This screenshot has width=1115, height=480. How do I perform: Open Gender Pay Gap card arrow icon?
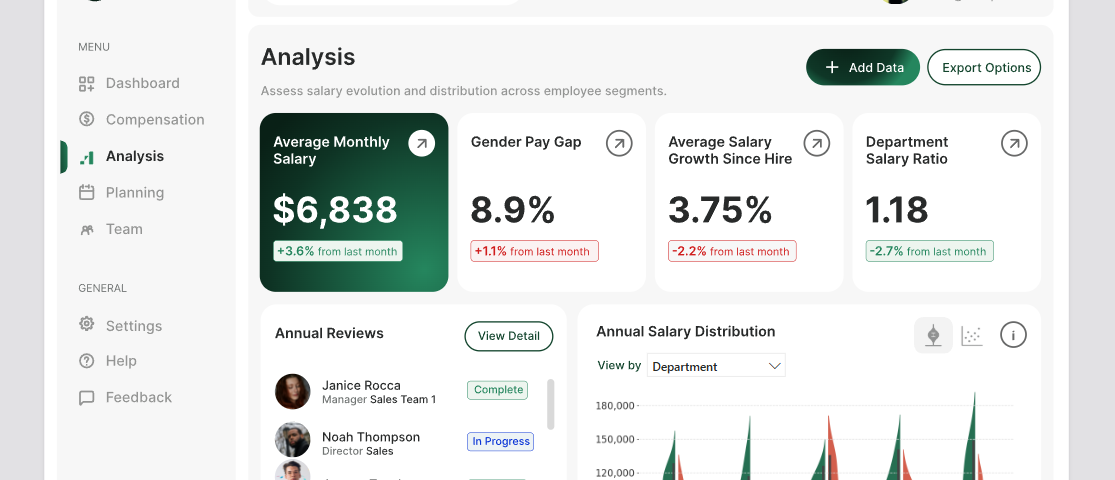pos(619,144)
